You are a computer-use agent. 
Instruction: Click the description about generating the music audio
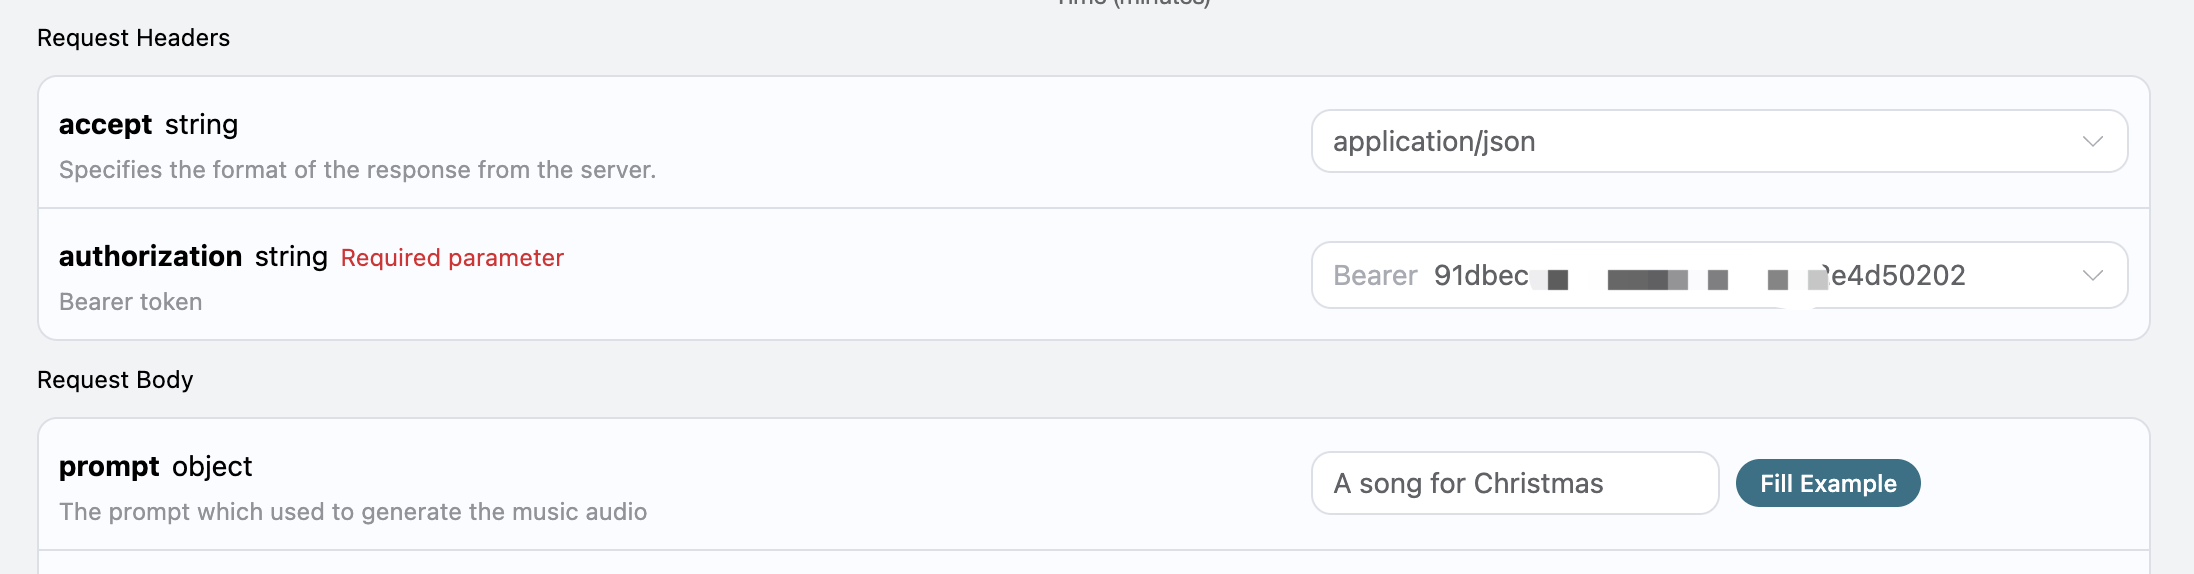pos(353,512)
